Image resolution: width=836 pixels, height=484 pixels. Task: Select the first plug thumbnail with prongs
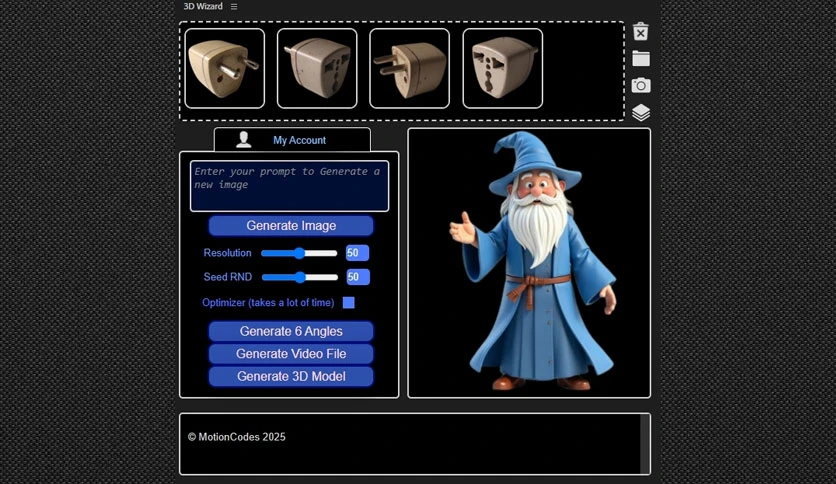224,68
